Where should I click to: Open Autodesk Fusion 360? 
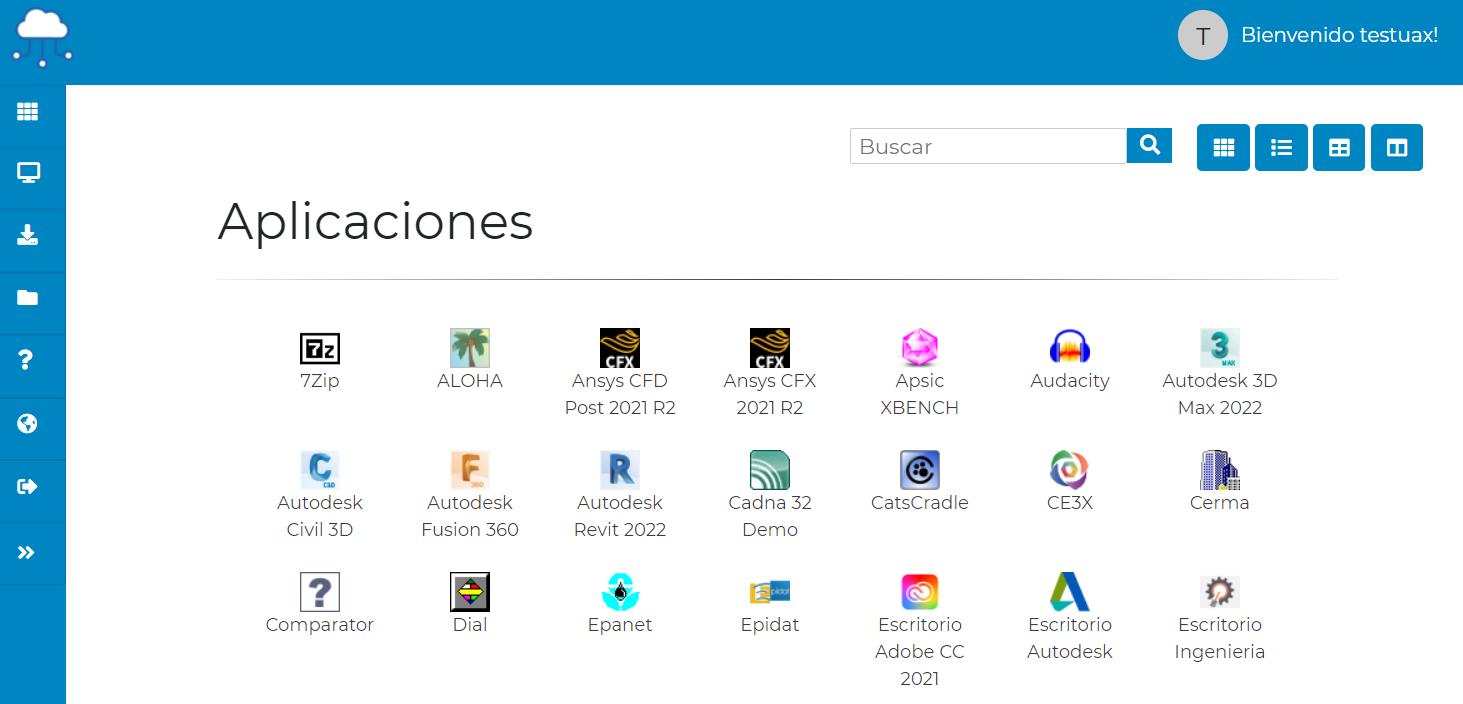click(470, 496)
